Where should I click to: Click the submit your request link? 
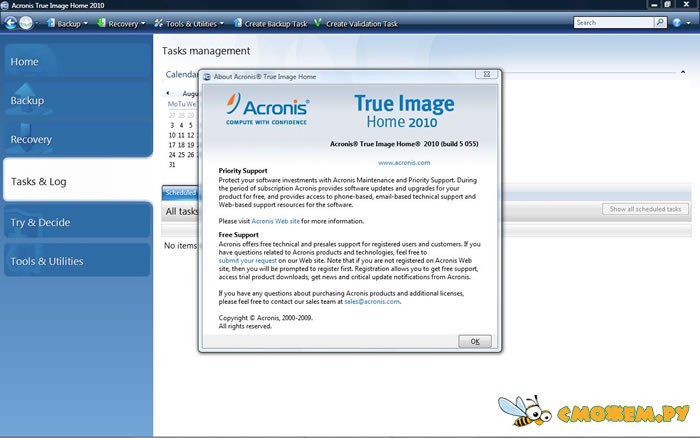[x=248, y=261]
